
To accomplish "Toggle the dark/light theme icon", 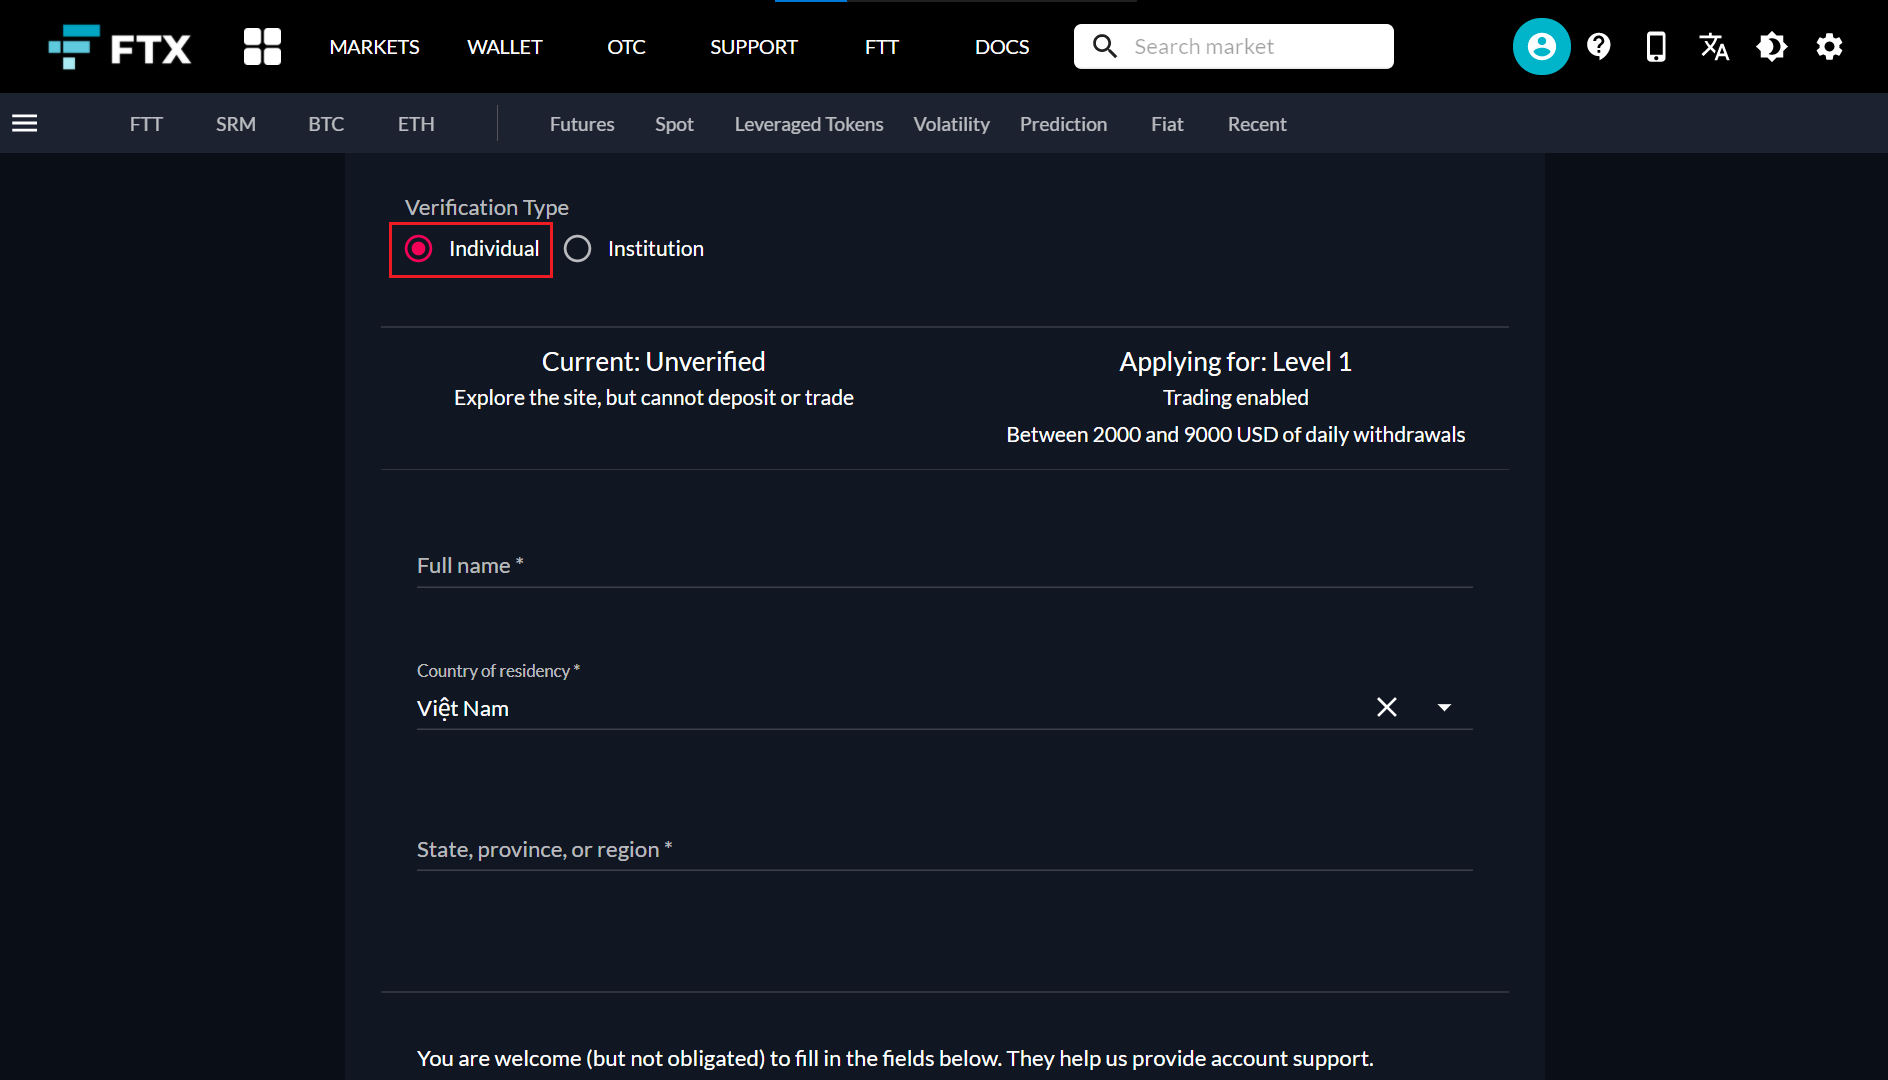I will click(x=1771, y=47).
